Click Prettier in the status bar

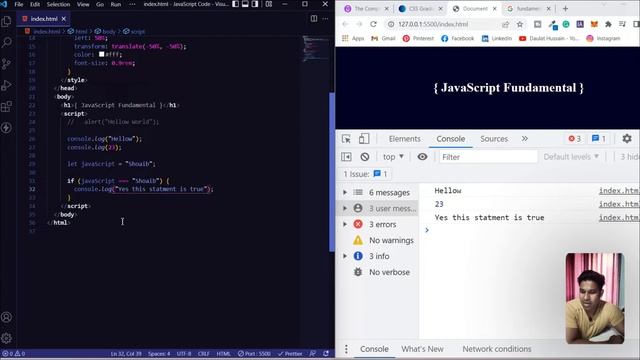tap(290, 353)
